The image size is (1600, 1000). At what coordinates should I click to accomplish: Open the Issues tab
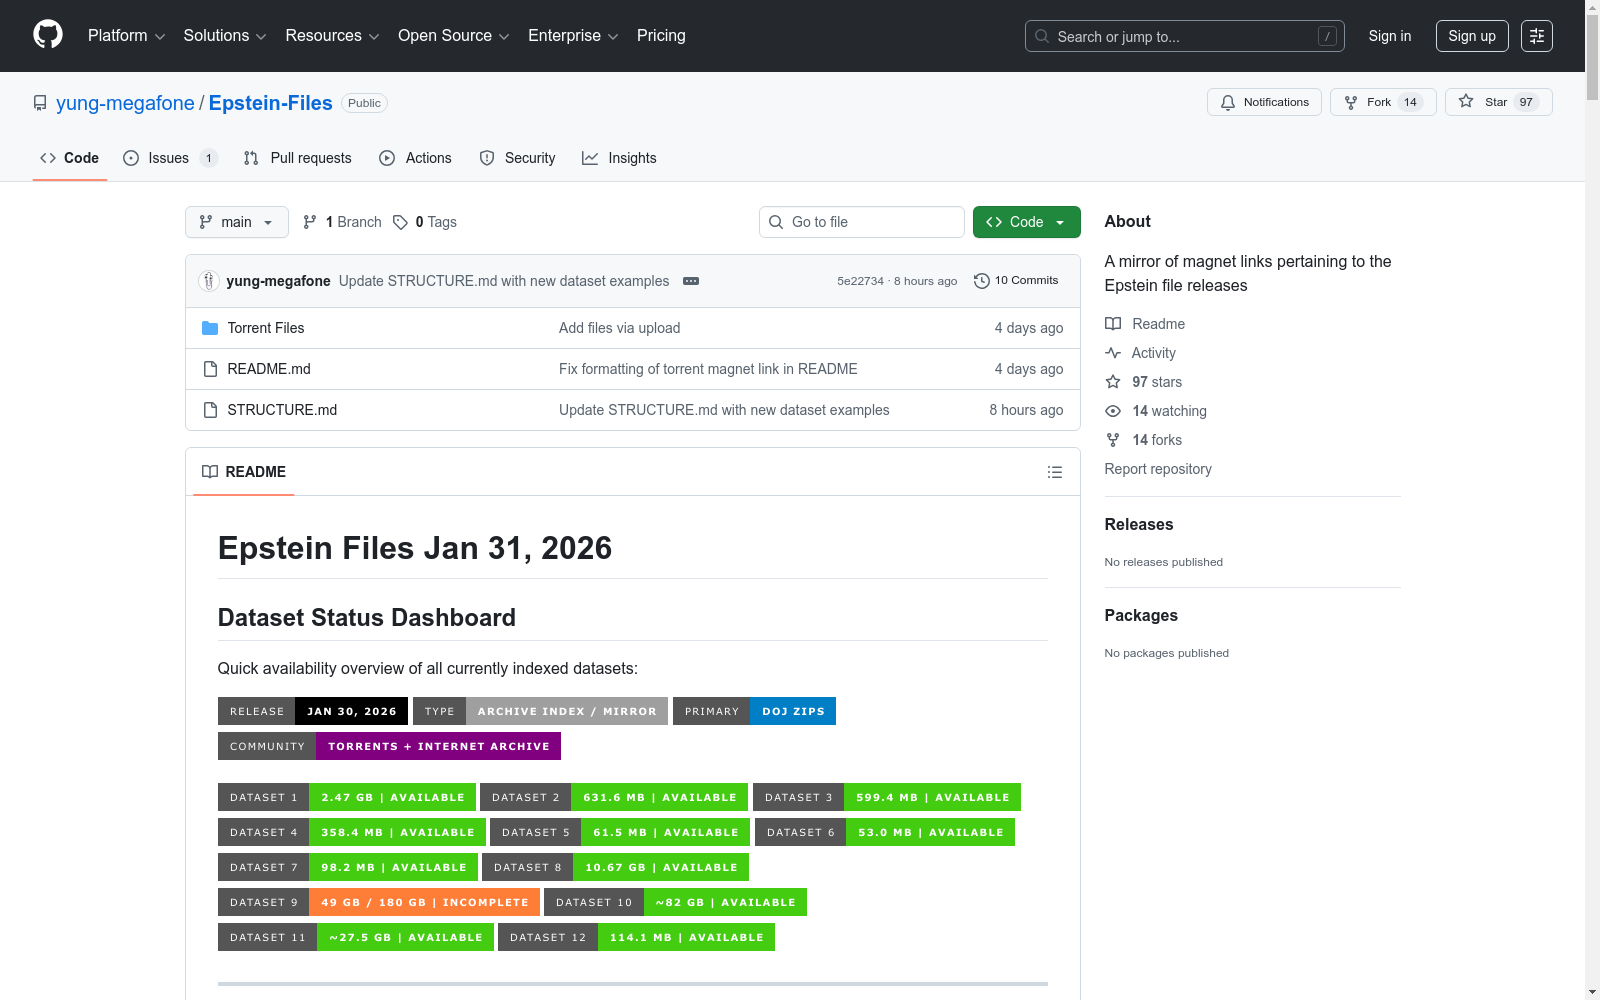coord(170,158)
